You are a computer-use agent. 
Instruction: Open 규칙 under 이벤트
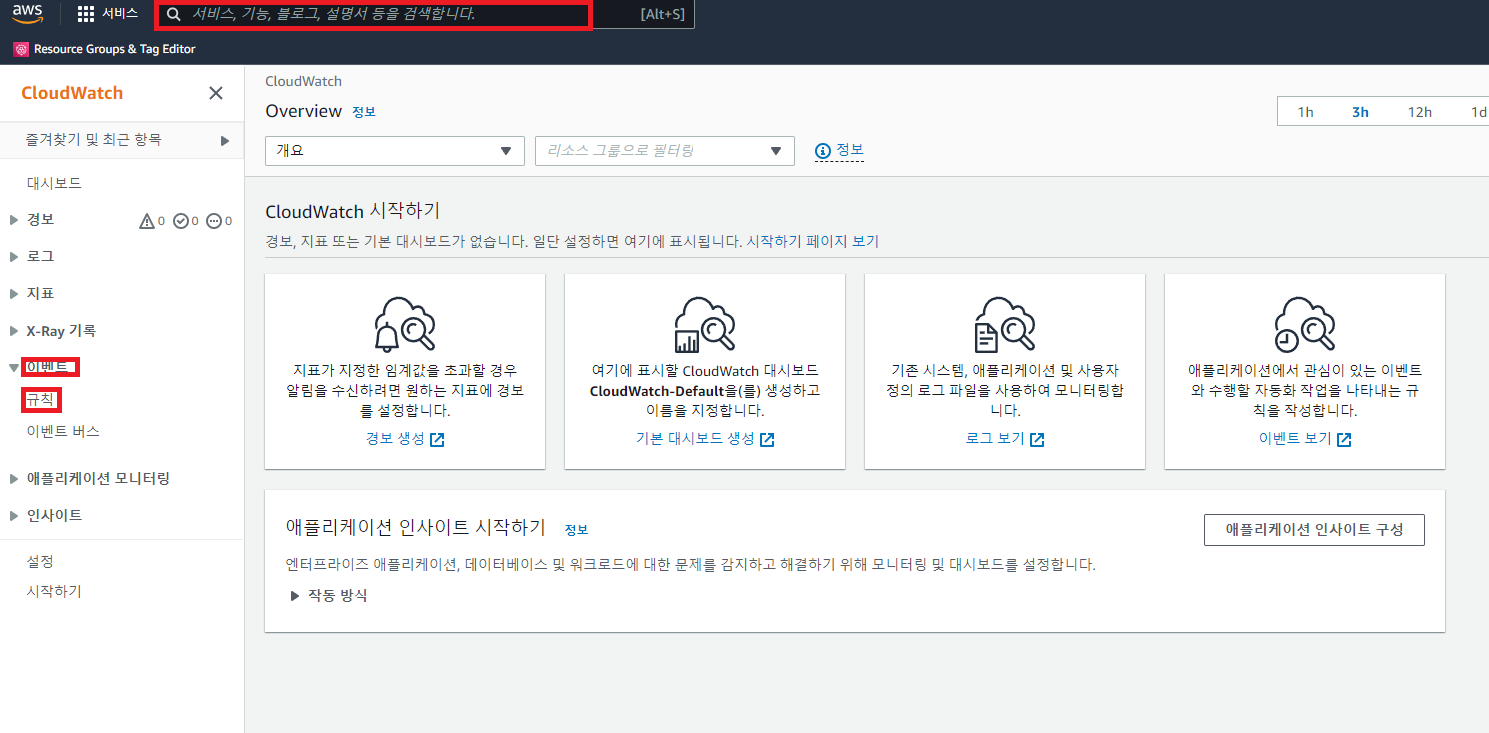[x=41, y=400]
